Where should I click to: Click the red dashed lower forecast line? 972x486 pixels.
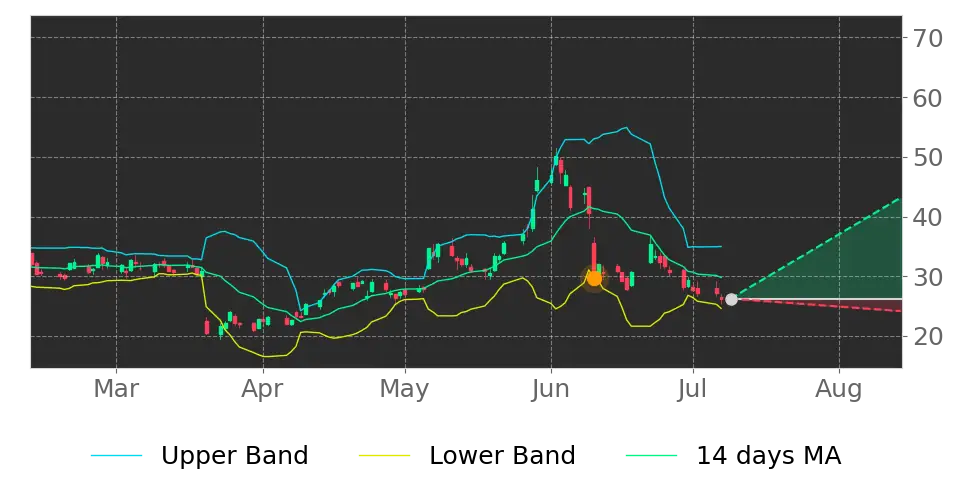pyautogui.click(x=818, y=305)
